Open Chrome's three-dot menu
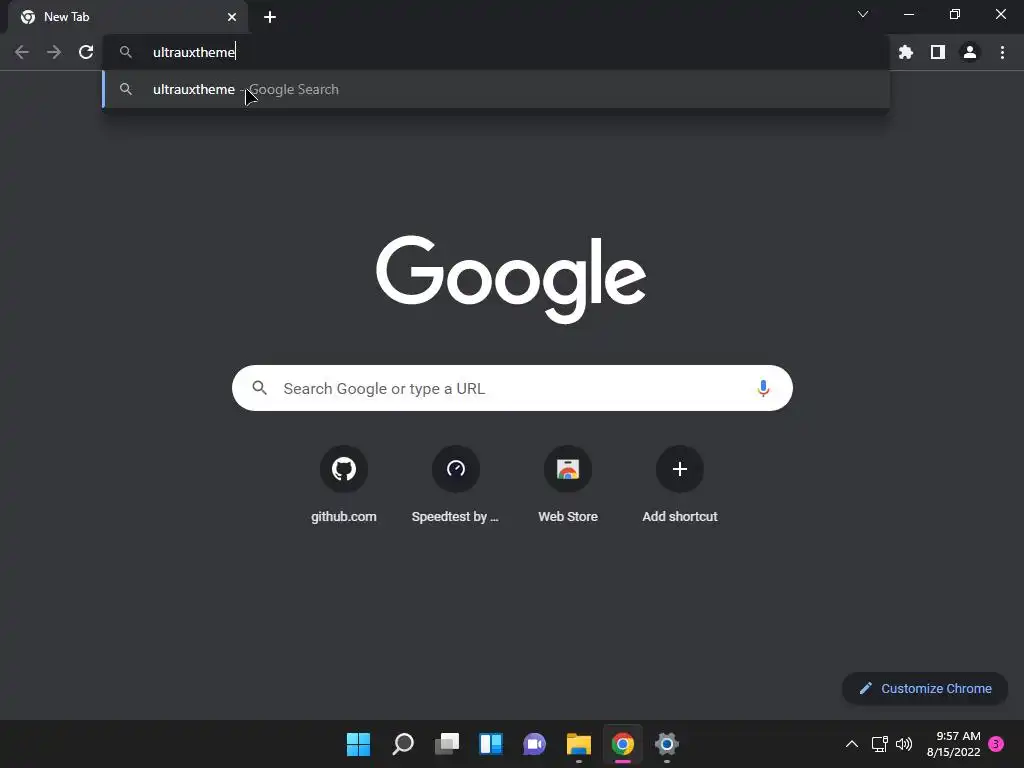Viewport: 1024px width, 768px height. click(1002, 52)
